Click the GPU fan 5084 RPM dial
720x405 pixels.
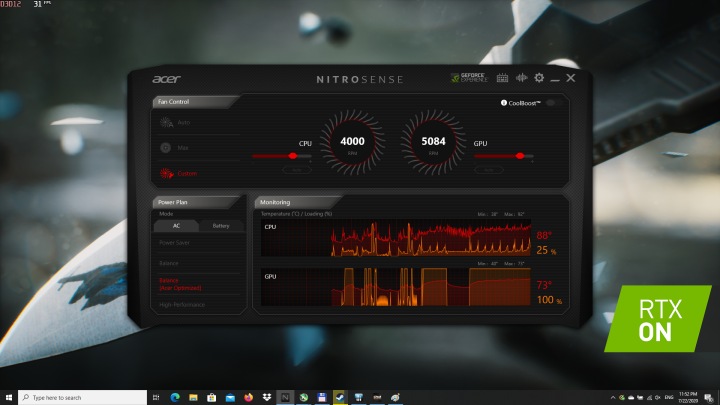click(x=433, y=142)
